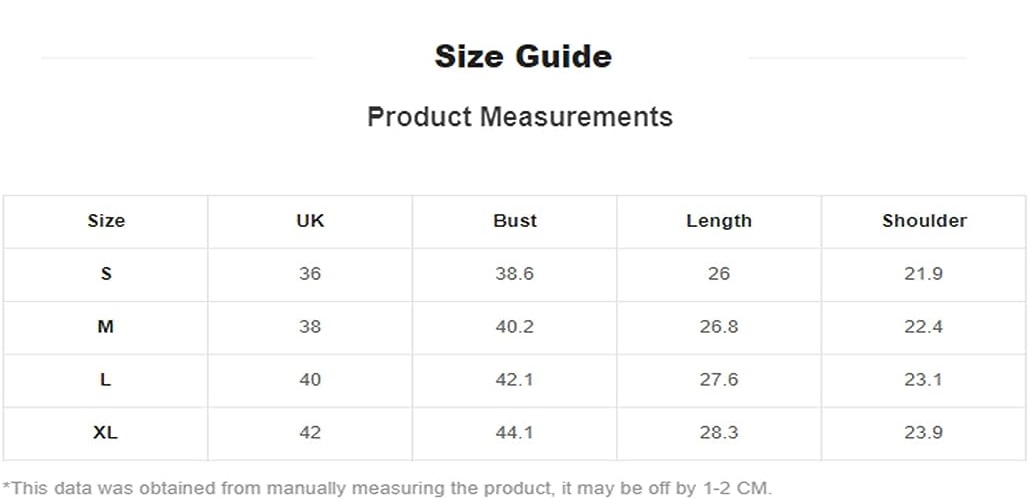Image resolution: width=1029 pixels, height=499 pixels.
Task: Click shoulder value 23.1
Action: [x=924, y=380]
